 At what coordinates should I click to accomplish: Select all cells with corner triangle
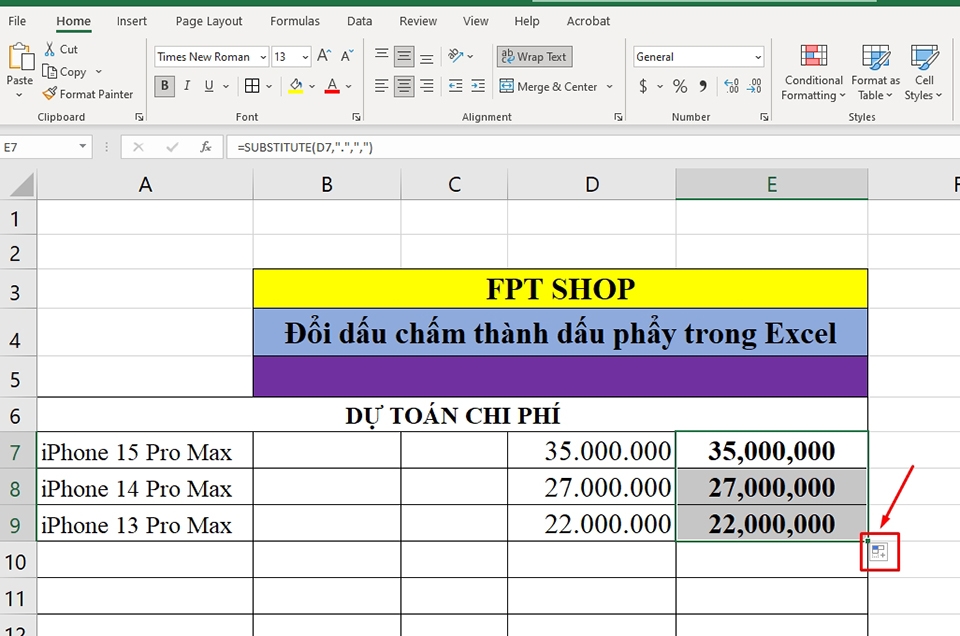click(x=22, y=184)
